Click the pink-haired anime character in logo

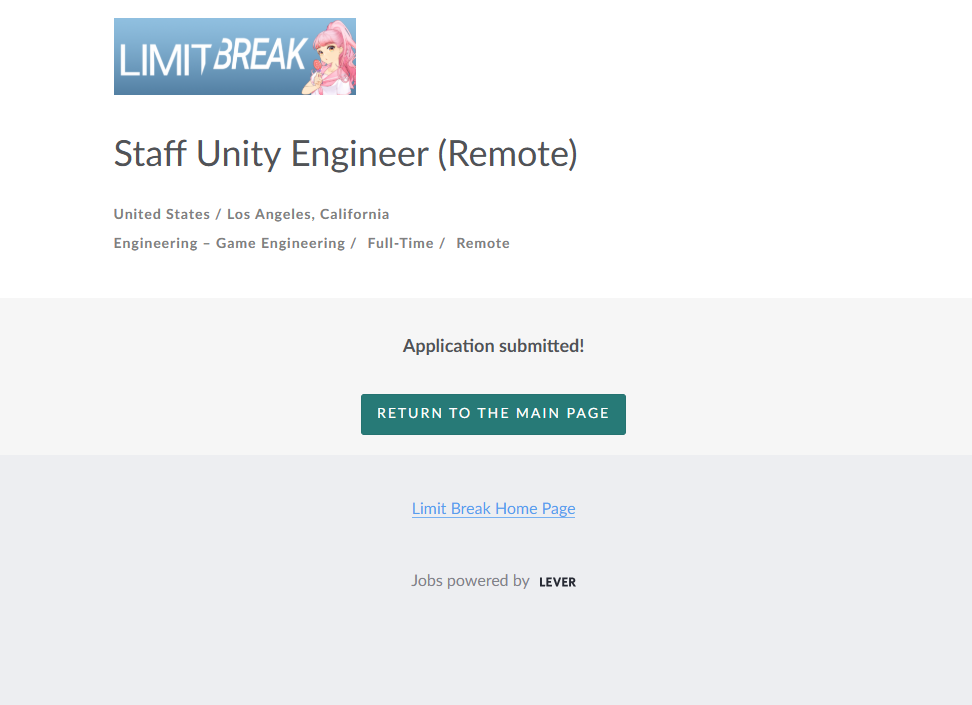(x=331, y=57)
